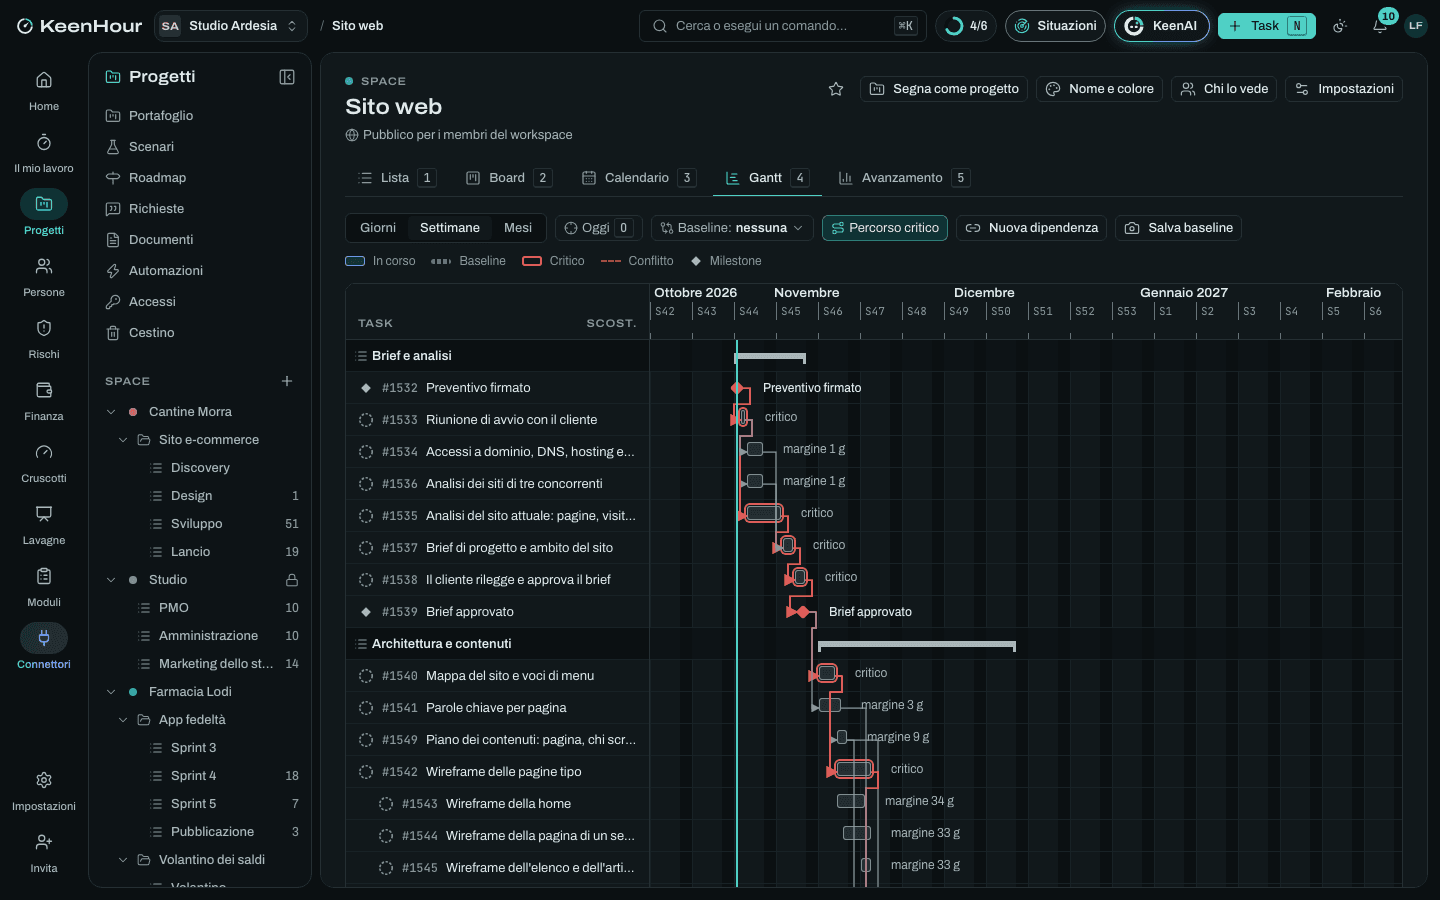Open the notifications bell
Screen dimensions: 1440x900
click(1380, 26)
